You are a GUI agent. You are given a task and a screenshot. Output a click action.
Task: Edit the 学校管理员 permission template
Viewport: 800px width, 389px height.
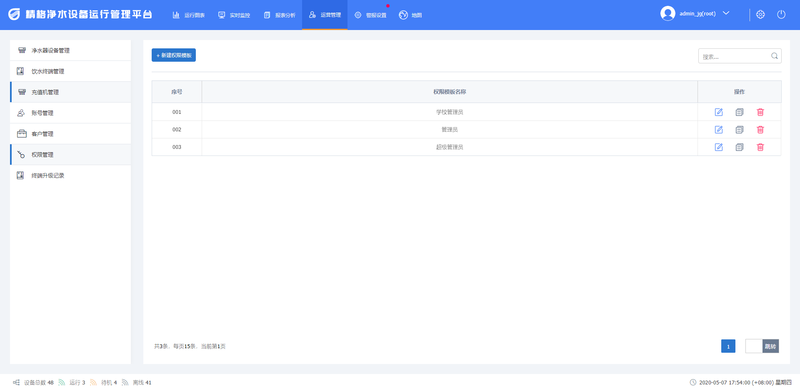[718, 112]
